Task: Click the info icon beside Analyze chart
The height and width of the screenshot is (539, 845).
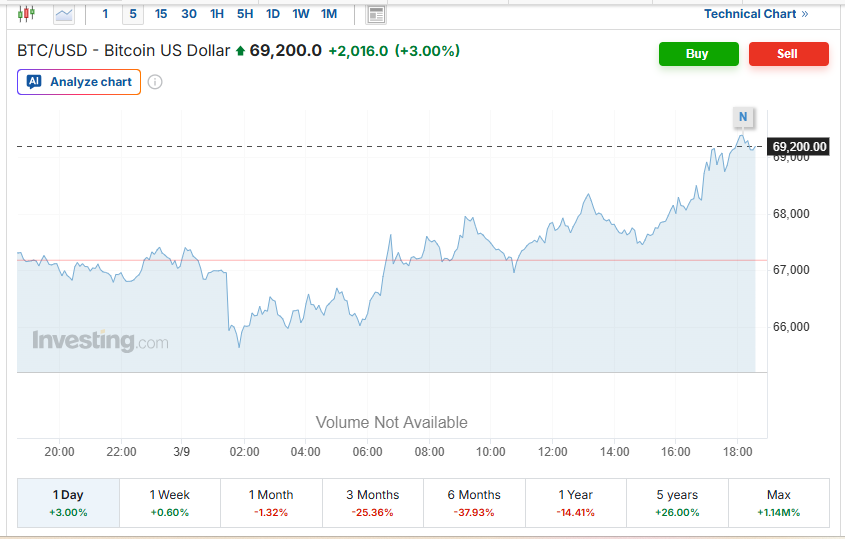Action: (x=155, y=82)
